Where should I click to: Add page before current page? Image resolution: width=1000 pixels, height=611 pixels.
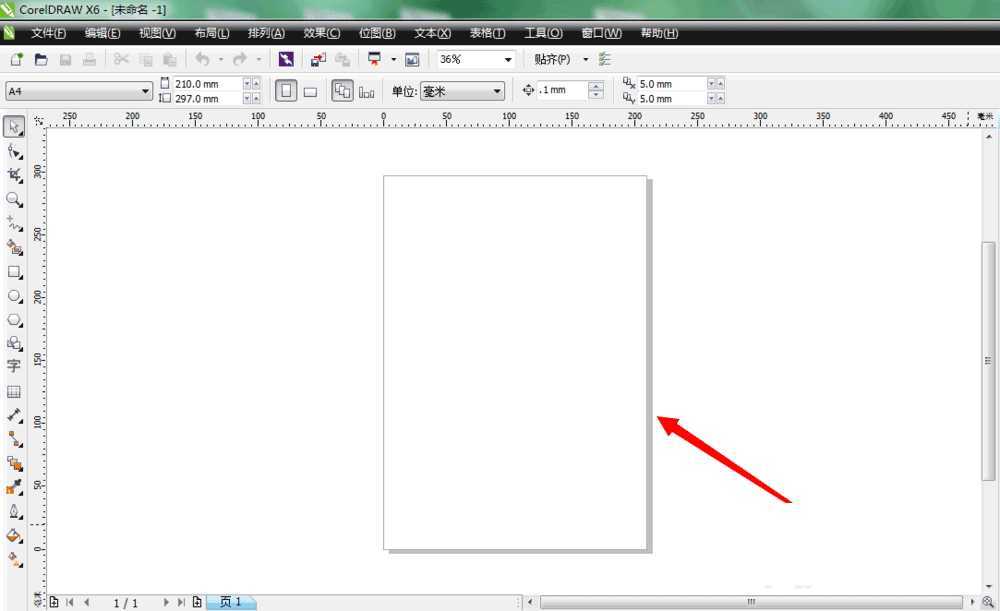click(54, 602)
